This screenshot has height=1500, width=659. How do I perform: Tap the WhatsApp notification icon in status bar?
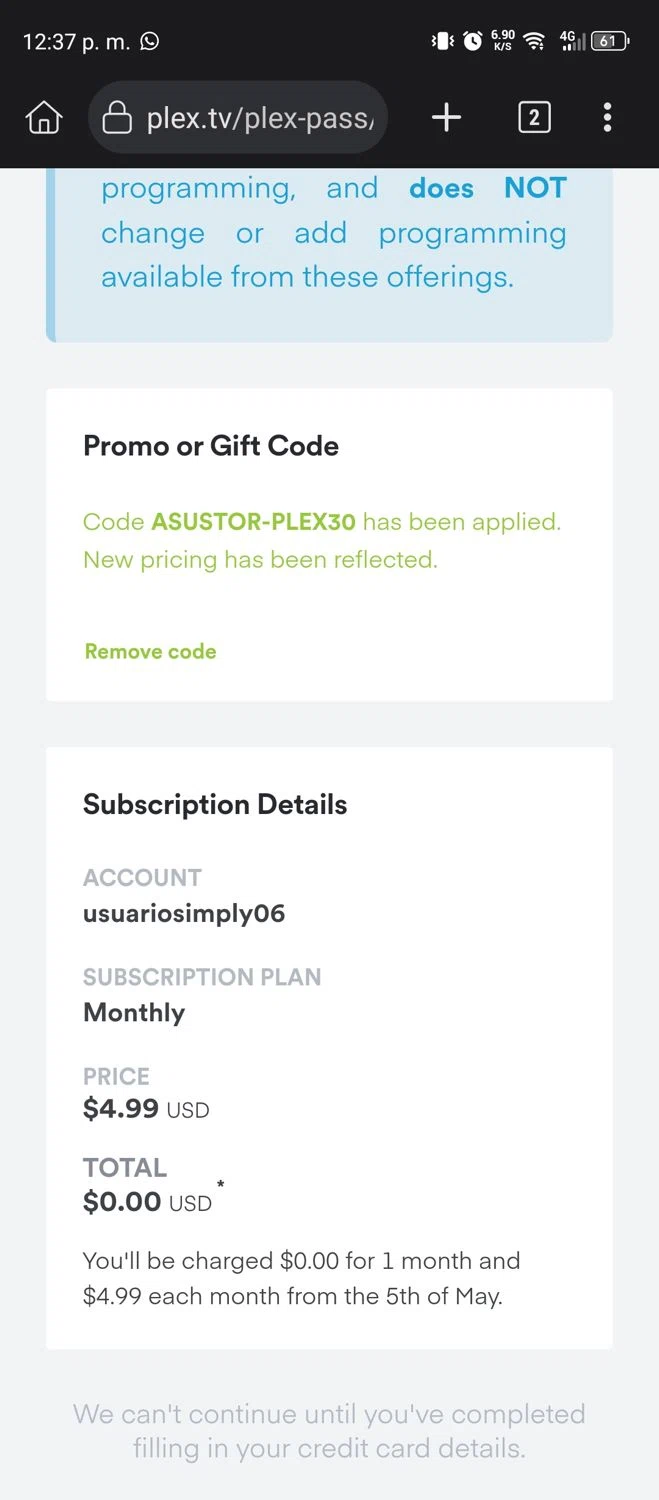(x=150, y=41)
